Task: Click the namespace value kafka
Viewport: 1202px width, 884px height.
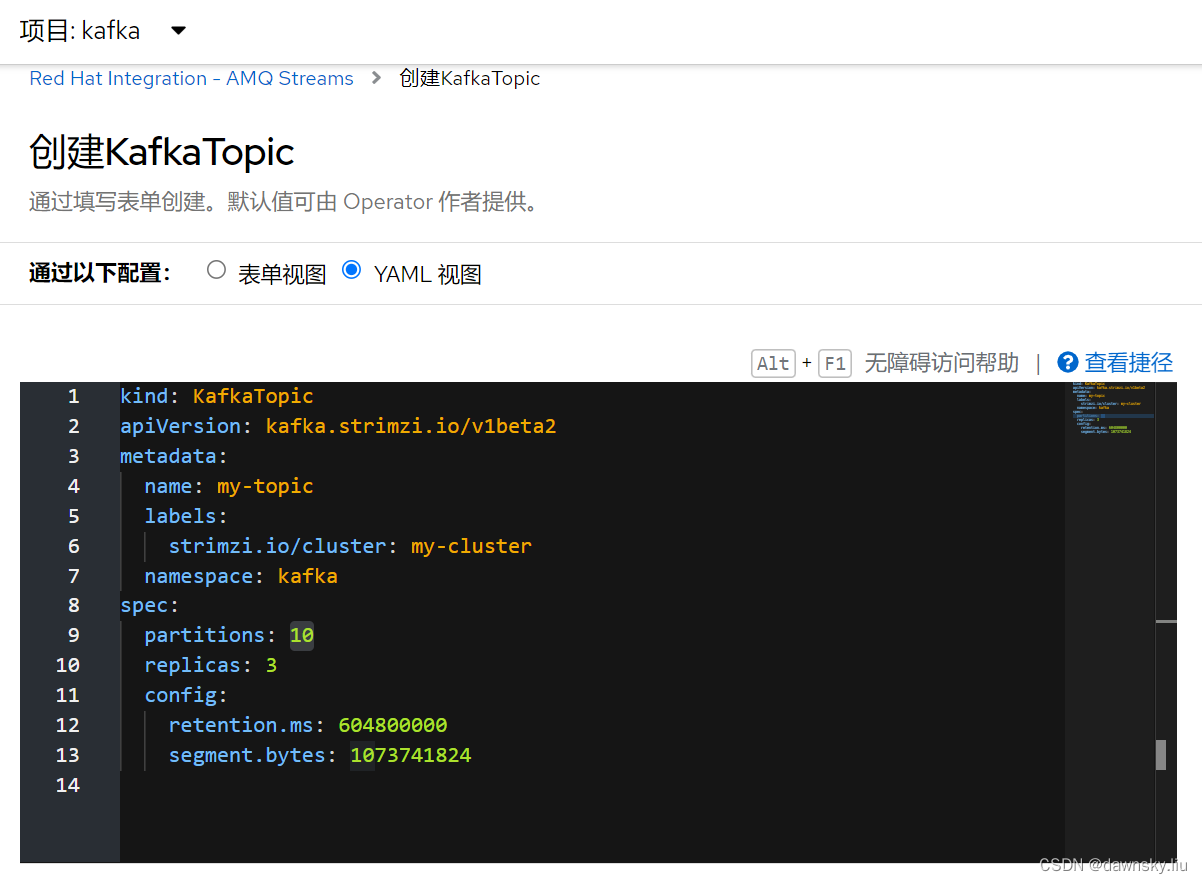Action: point(307,576)
